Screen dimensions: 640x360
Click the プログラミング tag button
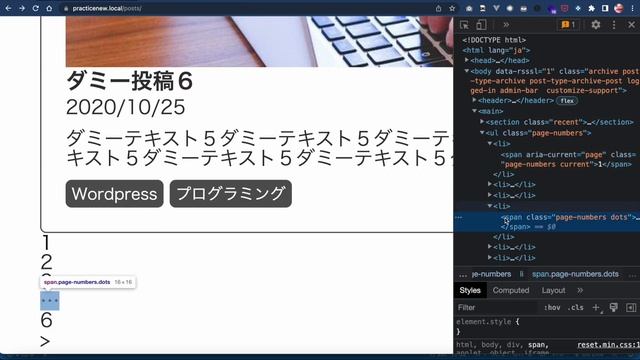pos(231,193)
